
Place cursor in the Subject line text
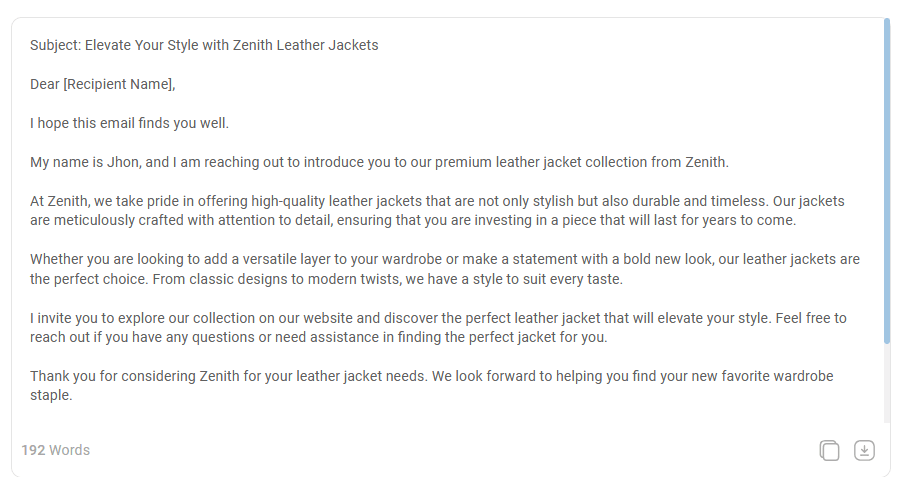(204, 45)
